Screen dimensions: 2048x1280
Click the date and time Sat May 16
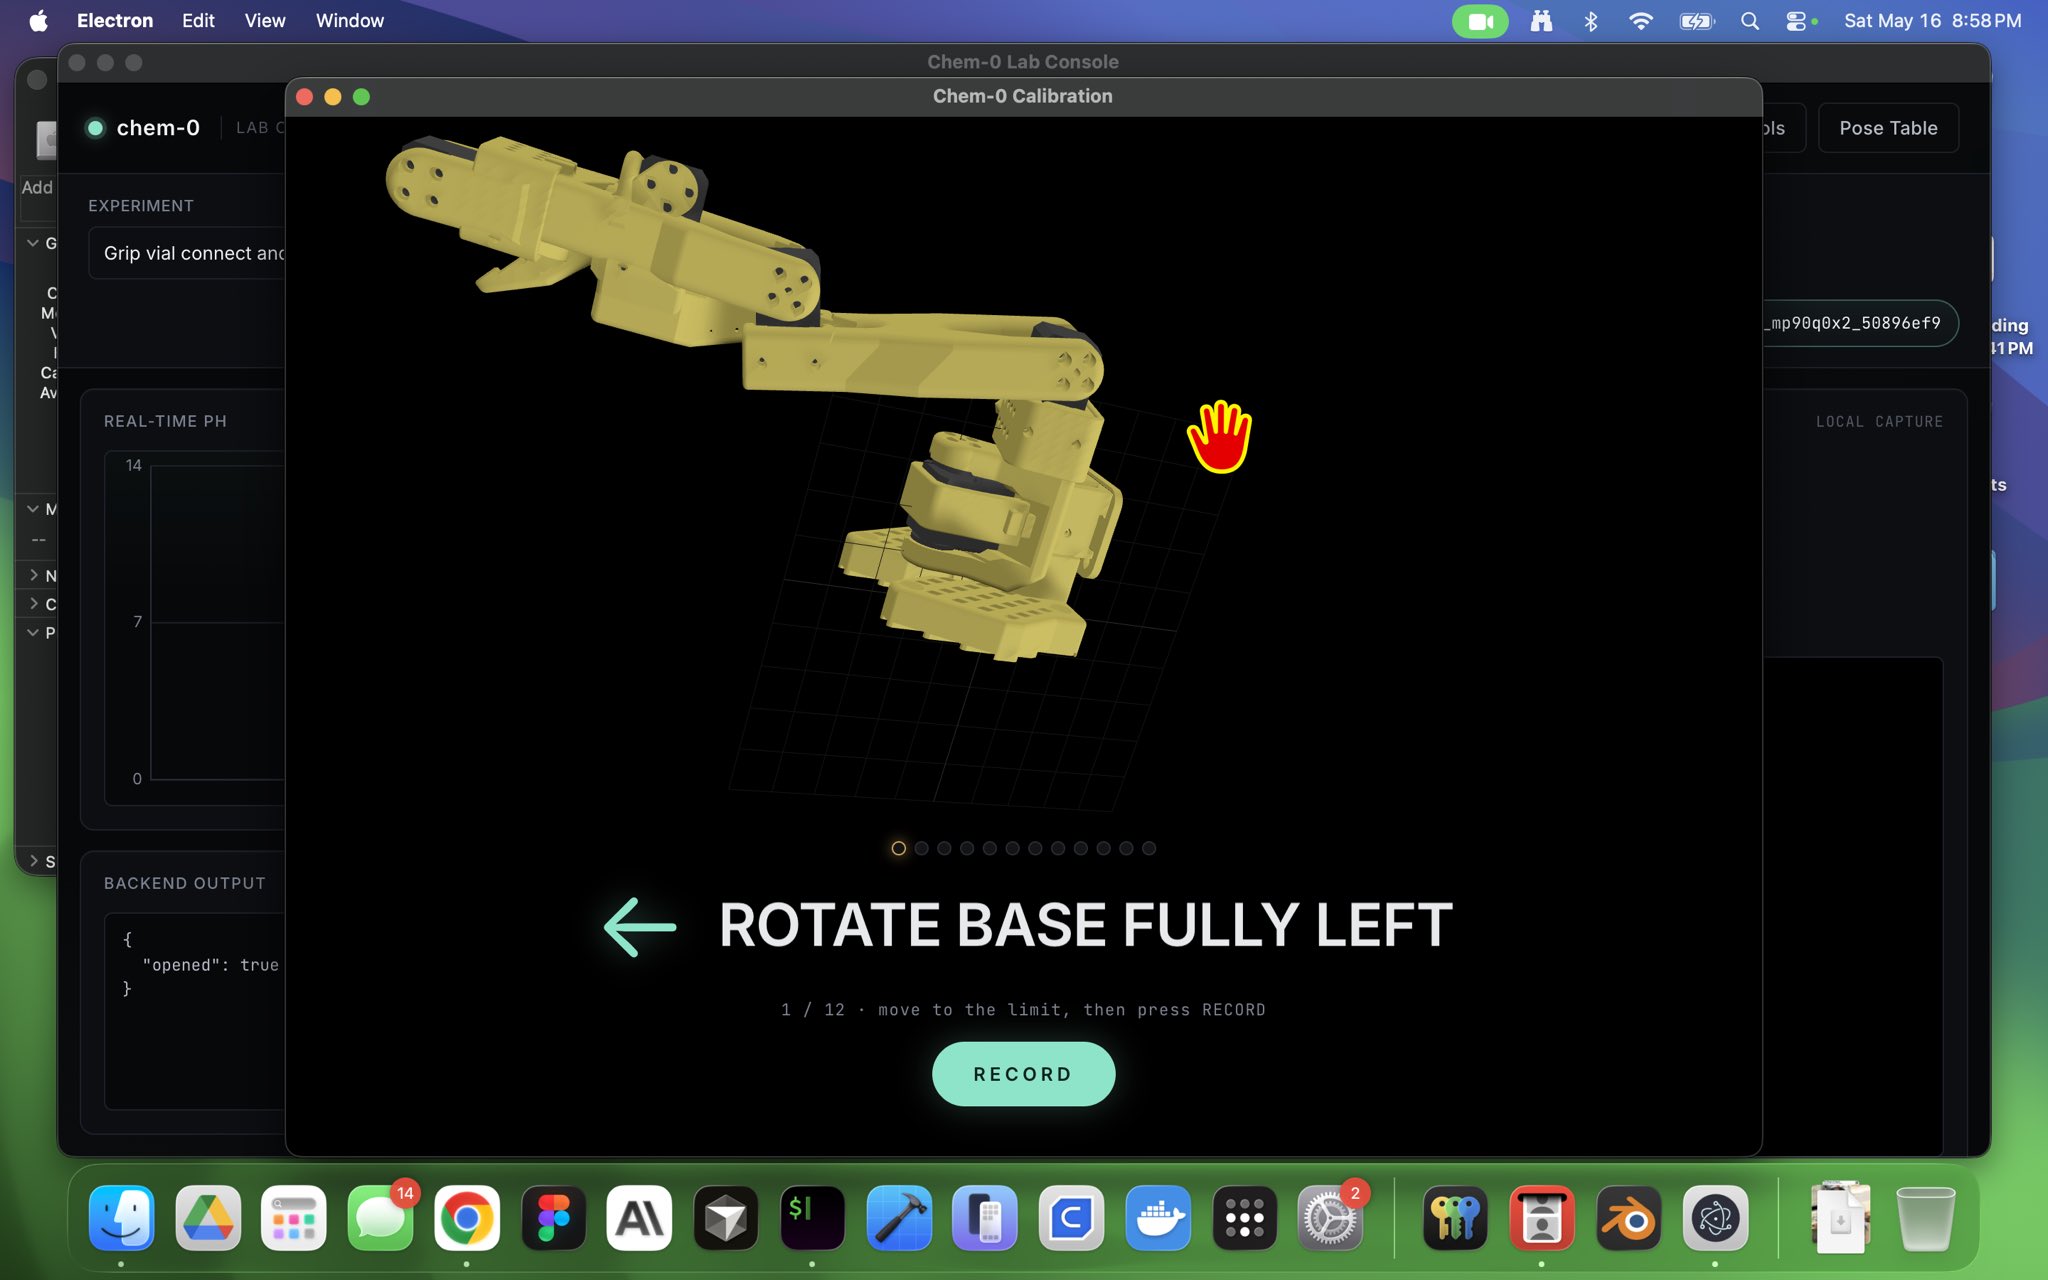click(x=1933, y=21)
